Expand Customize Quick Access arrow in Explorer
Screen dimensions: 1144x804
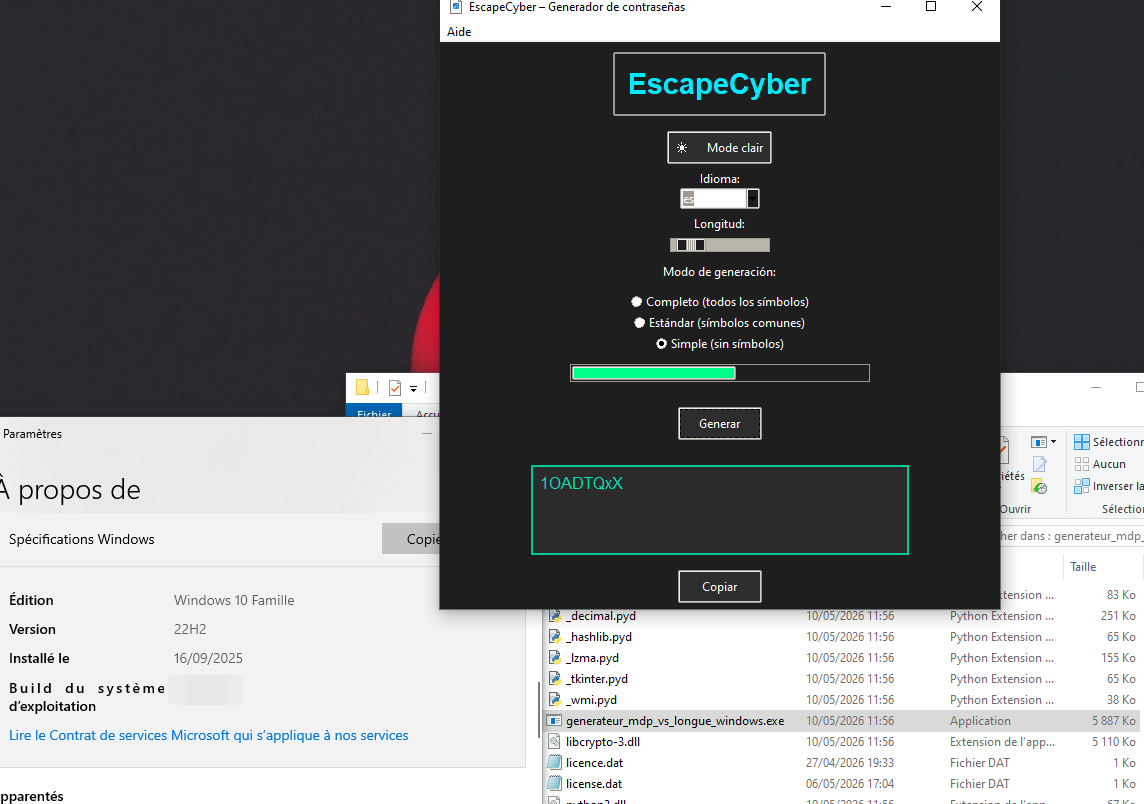click(414, 389)
